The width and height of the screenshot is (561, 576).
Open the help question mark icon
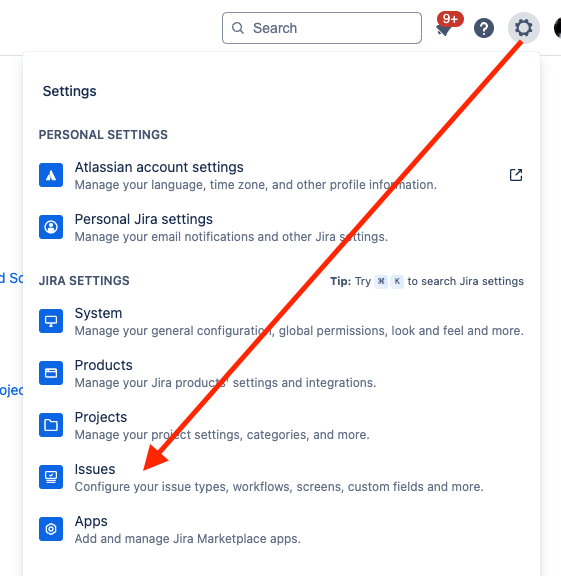pyautogui.click(x=484, y=28)
